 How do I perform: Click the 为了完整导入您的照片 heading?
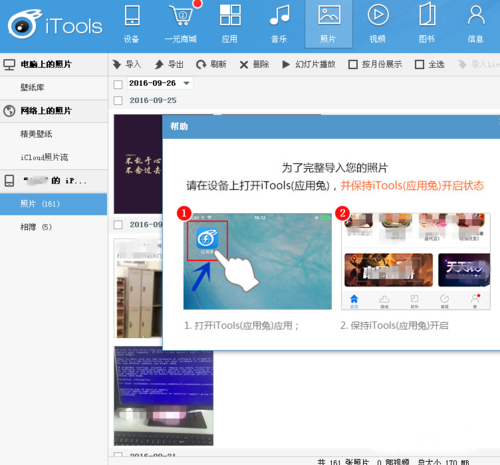point(335,168)
